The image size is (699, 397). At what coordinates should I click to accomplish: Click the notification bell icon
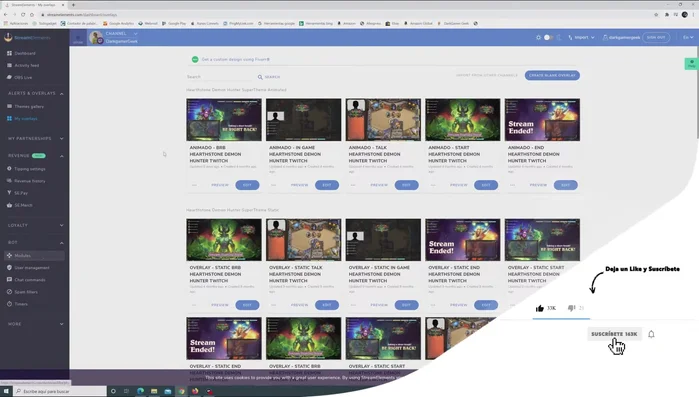651,334
